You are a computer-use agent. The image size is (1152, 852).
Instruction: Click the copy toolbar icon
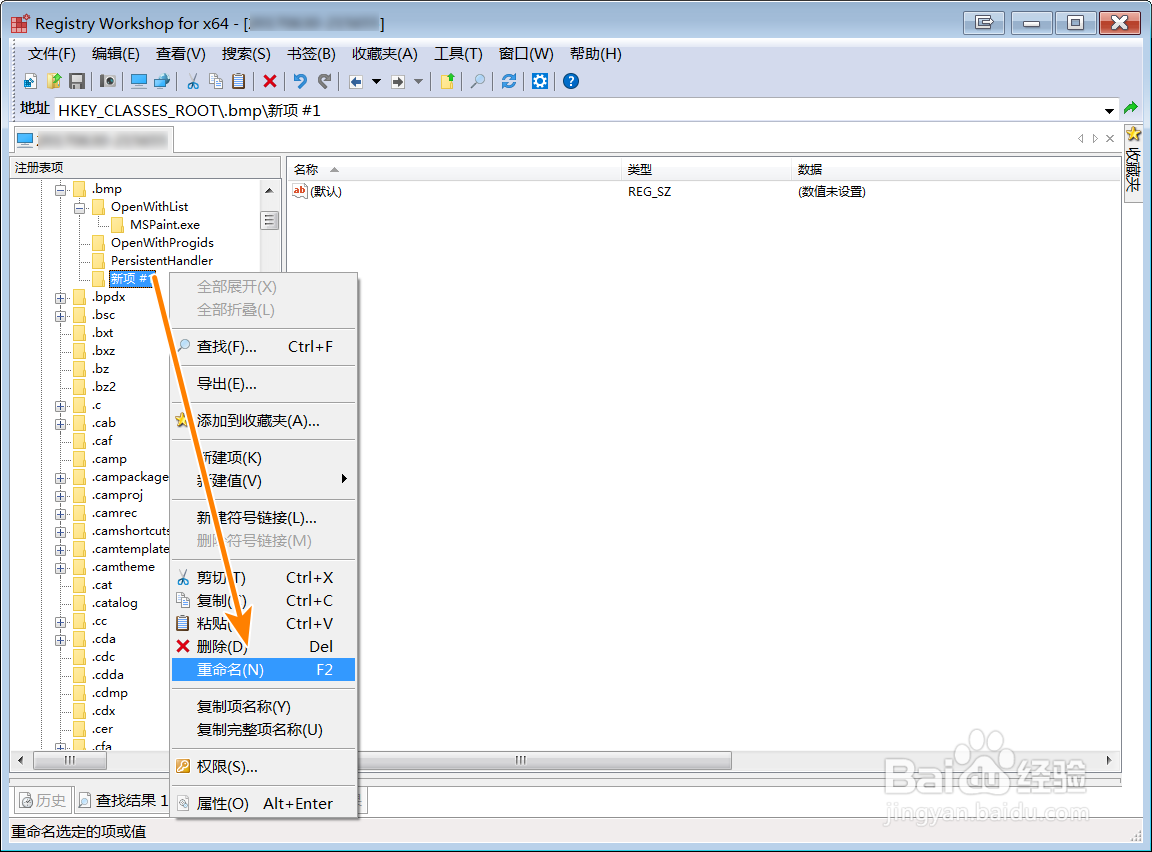click(x=216, y=82)
